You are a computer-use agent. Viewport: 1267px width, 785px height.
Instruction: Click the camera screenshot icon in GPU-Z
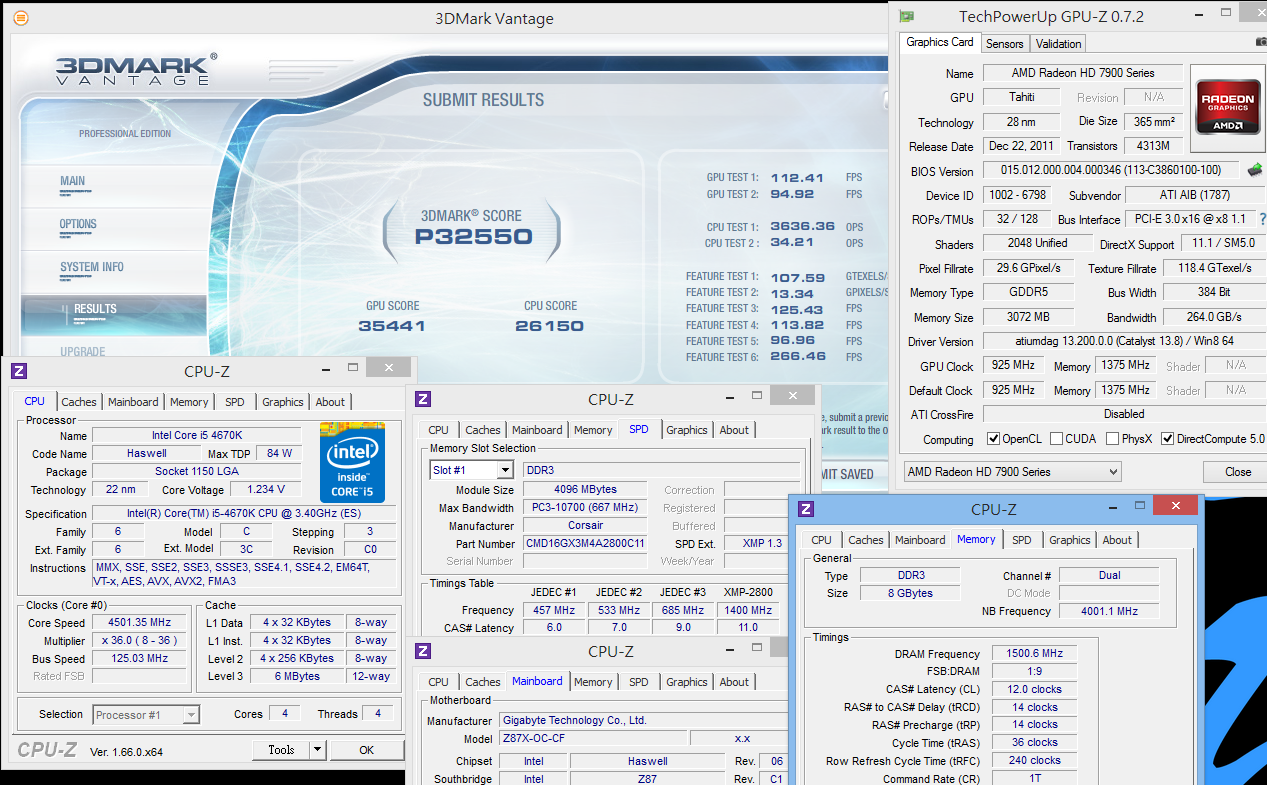1260,42
